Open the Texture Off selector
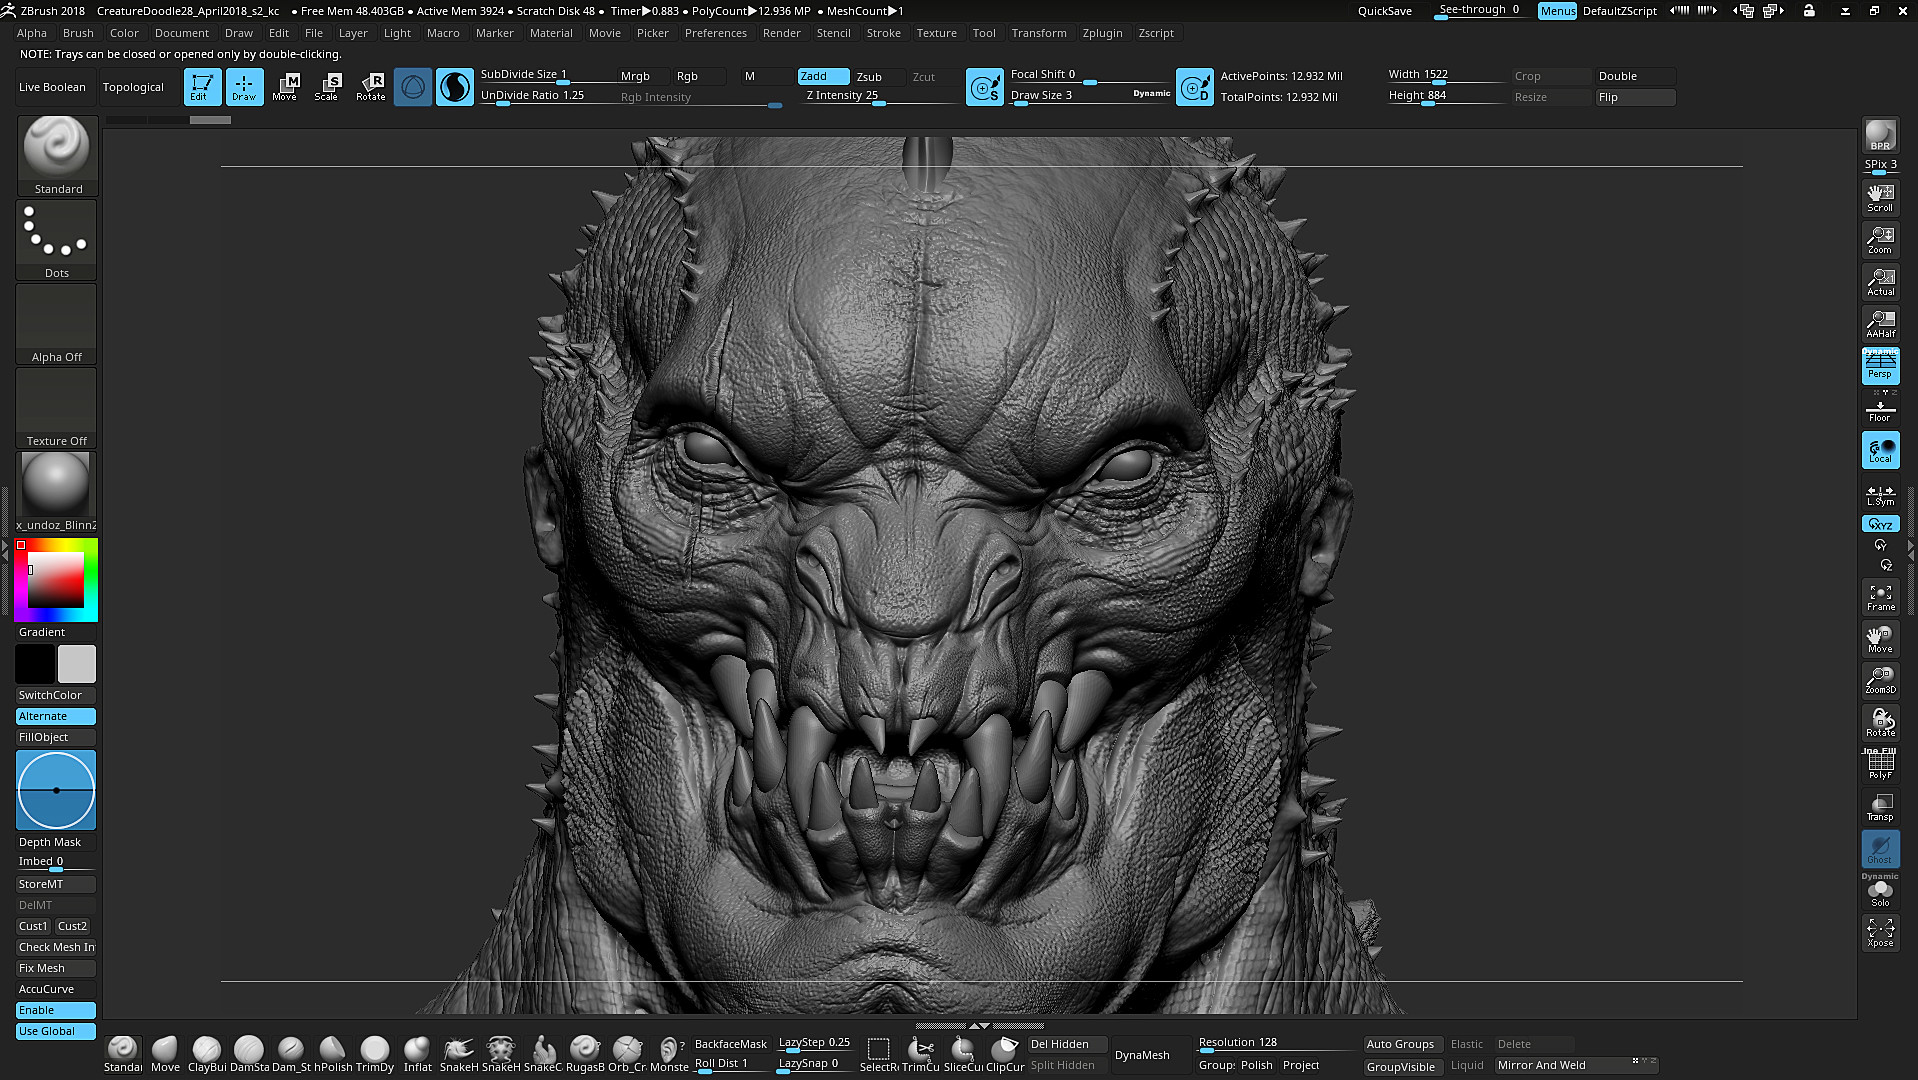 57,407
